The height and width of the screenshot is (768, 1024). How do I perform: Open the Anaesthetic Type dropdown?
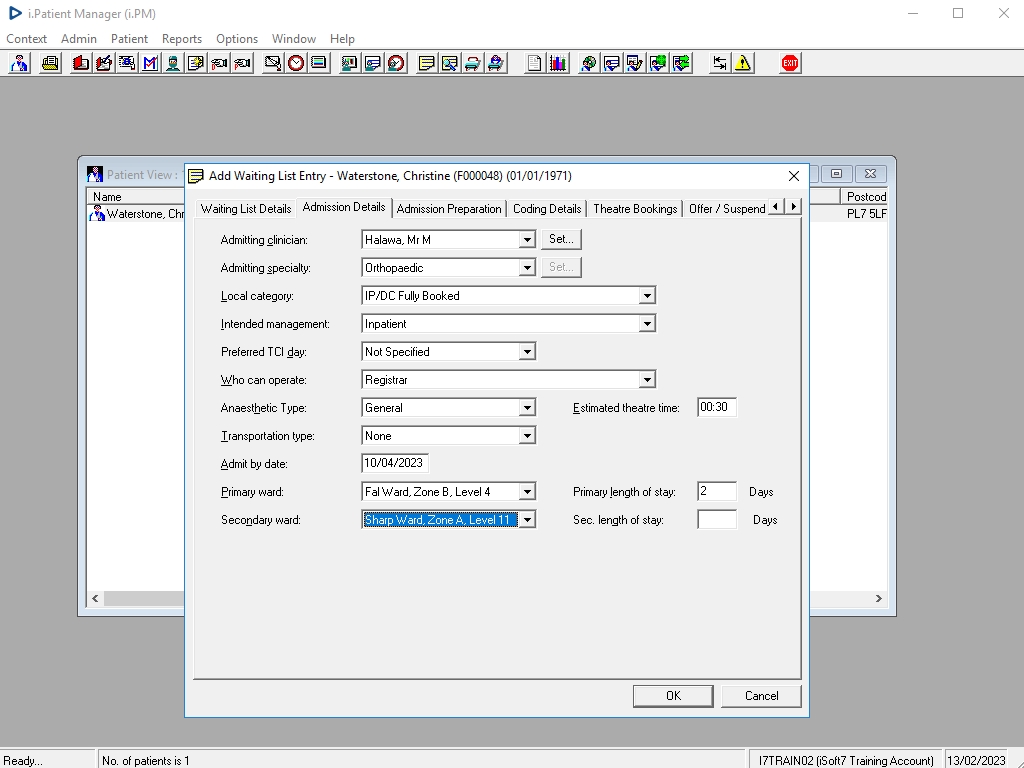click(527, 408)
